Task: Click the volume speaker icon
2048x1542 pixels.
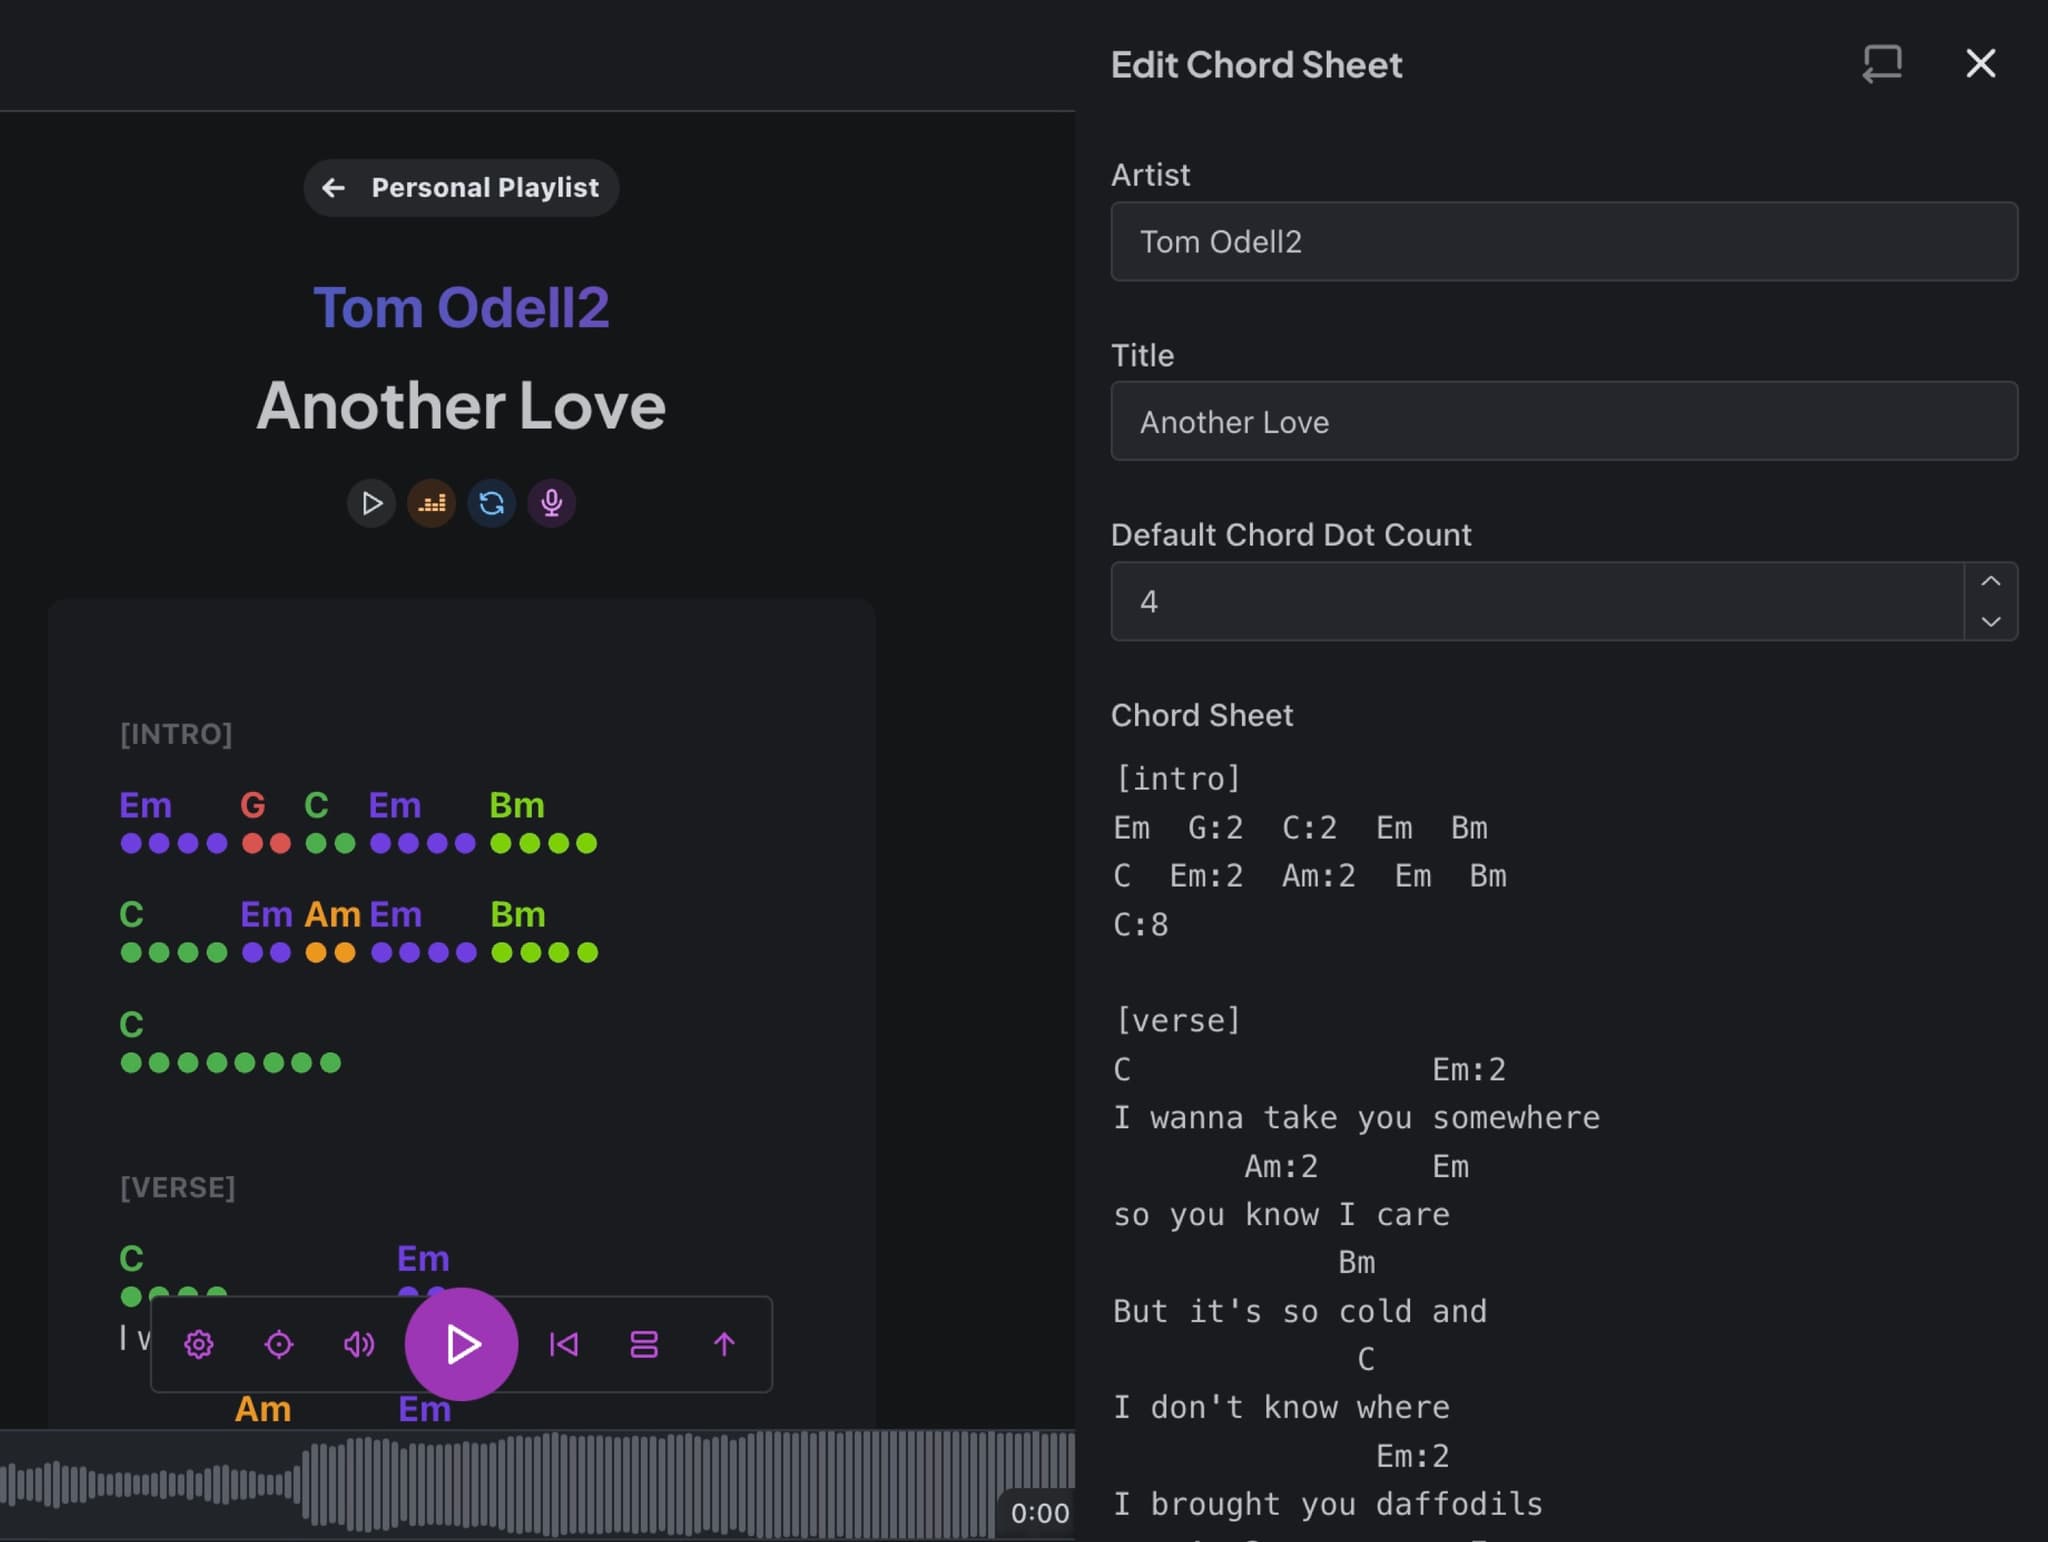Action: coord(359,1344)
